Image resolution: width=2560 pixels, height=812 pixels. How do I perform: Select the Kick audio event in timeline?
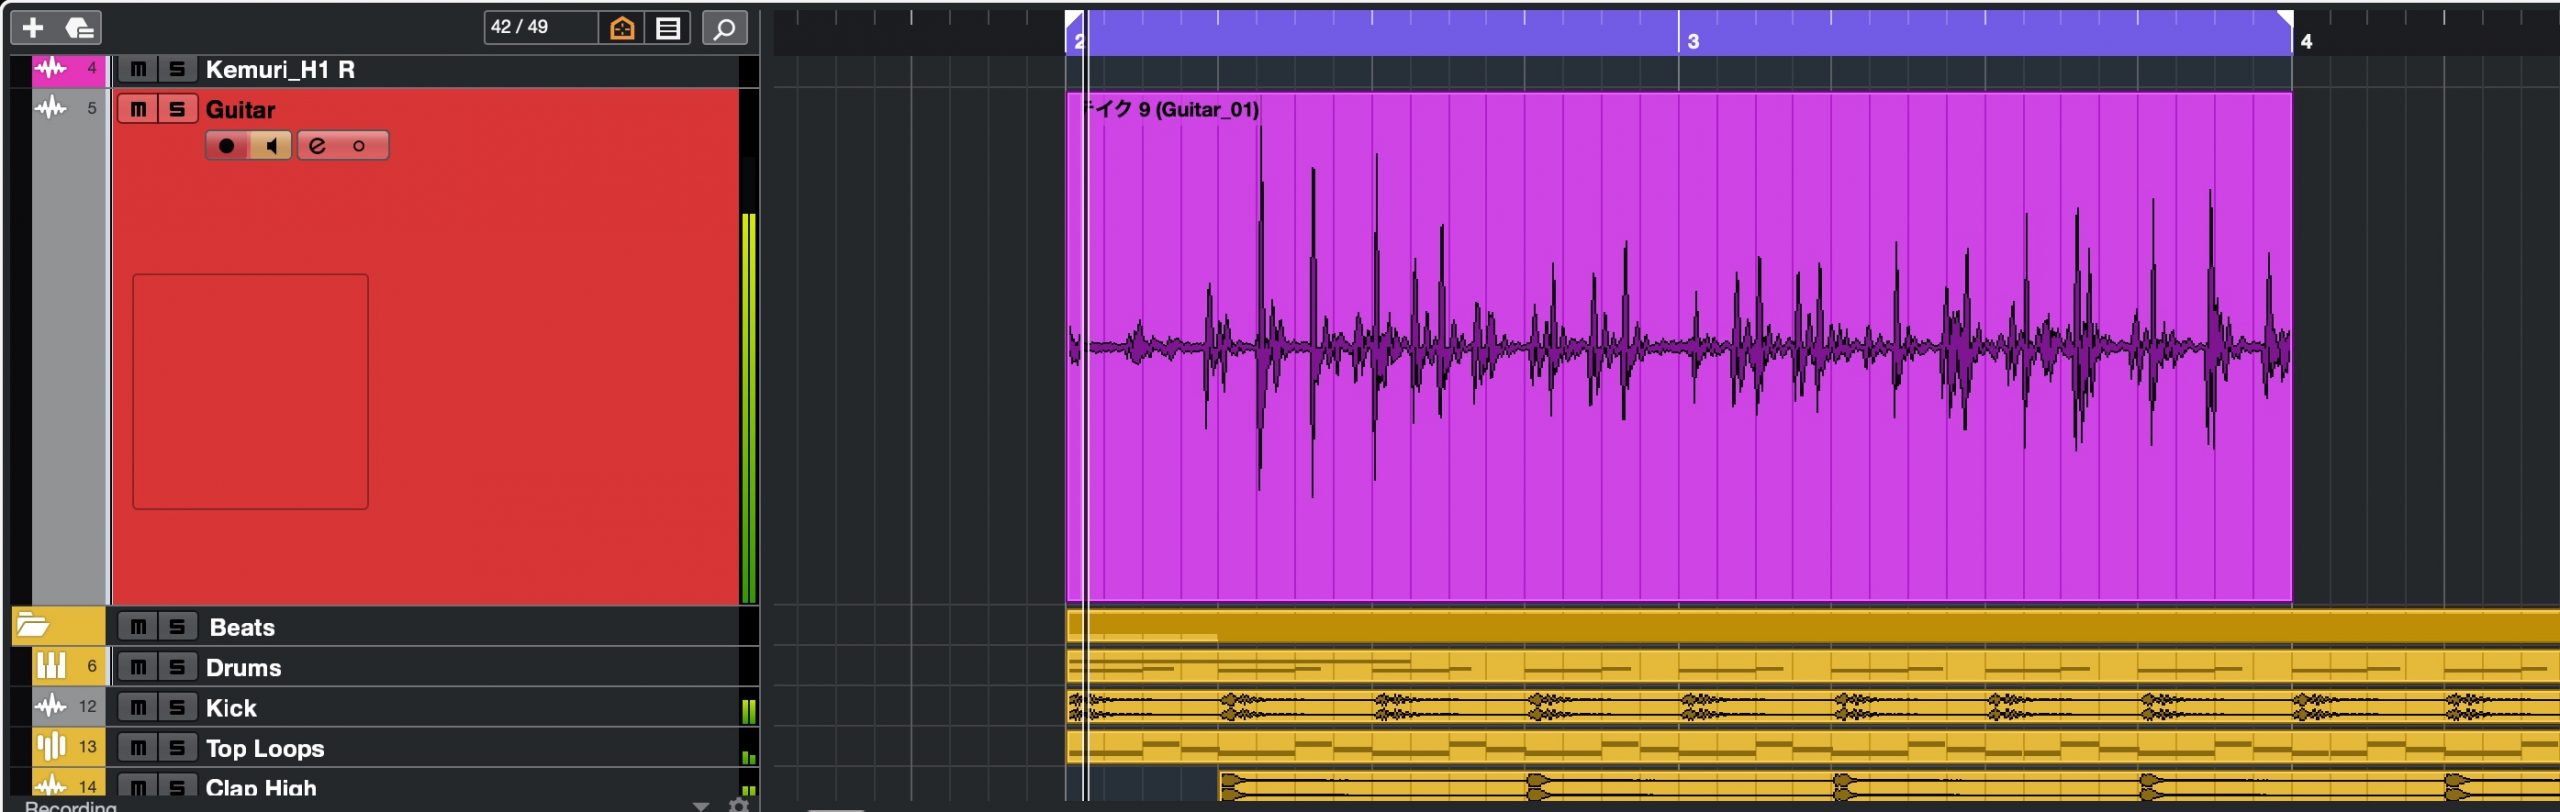pos(1813,707)
